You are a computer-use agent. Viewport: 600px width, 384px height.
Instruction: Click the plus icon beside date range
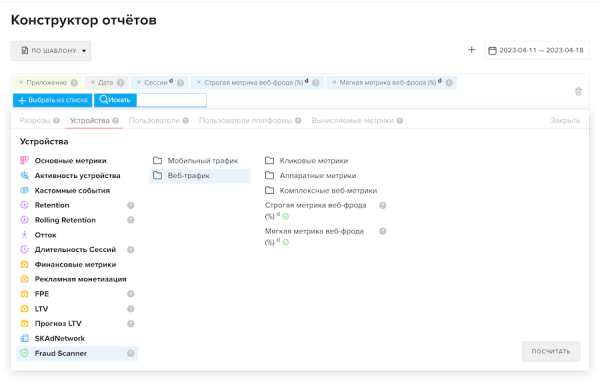pyautogui.click(x=471, y=50)
